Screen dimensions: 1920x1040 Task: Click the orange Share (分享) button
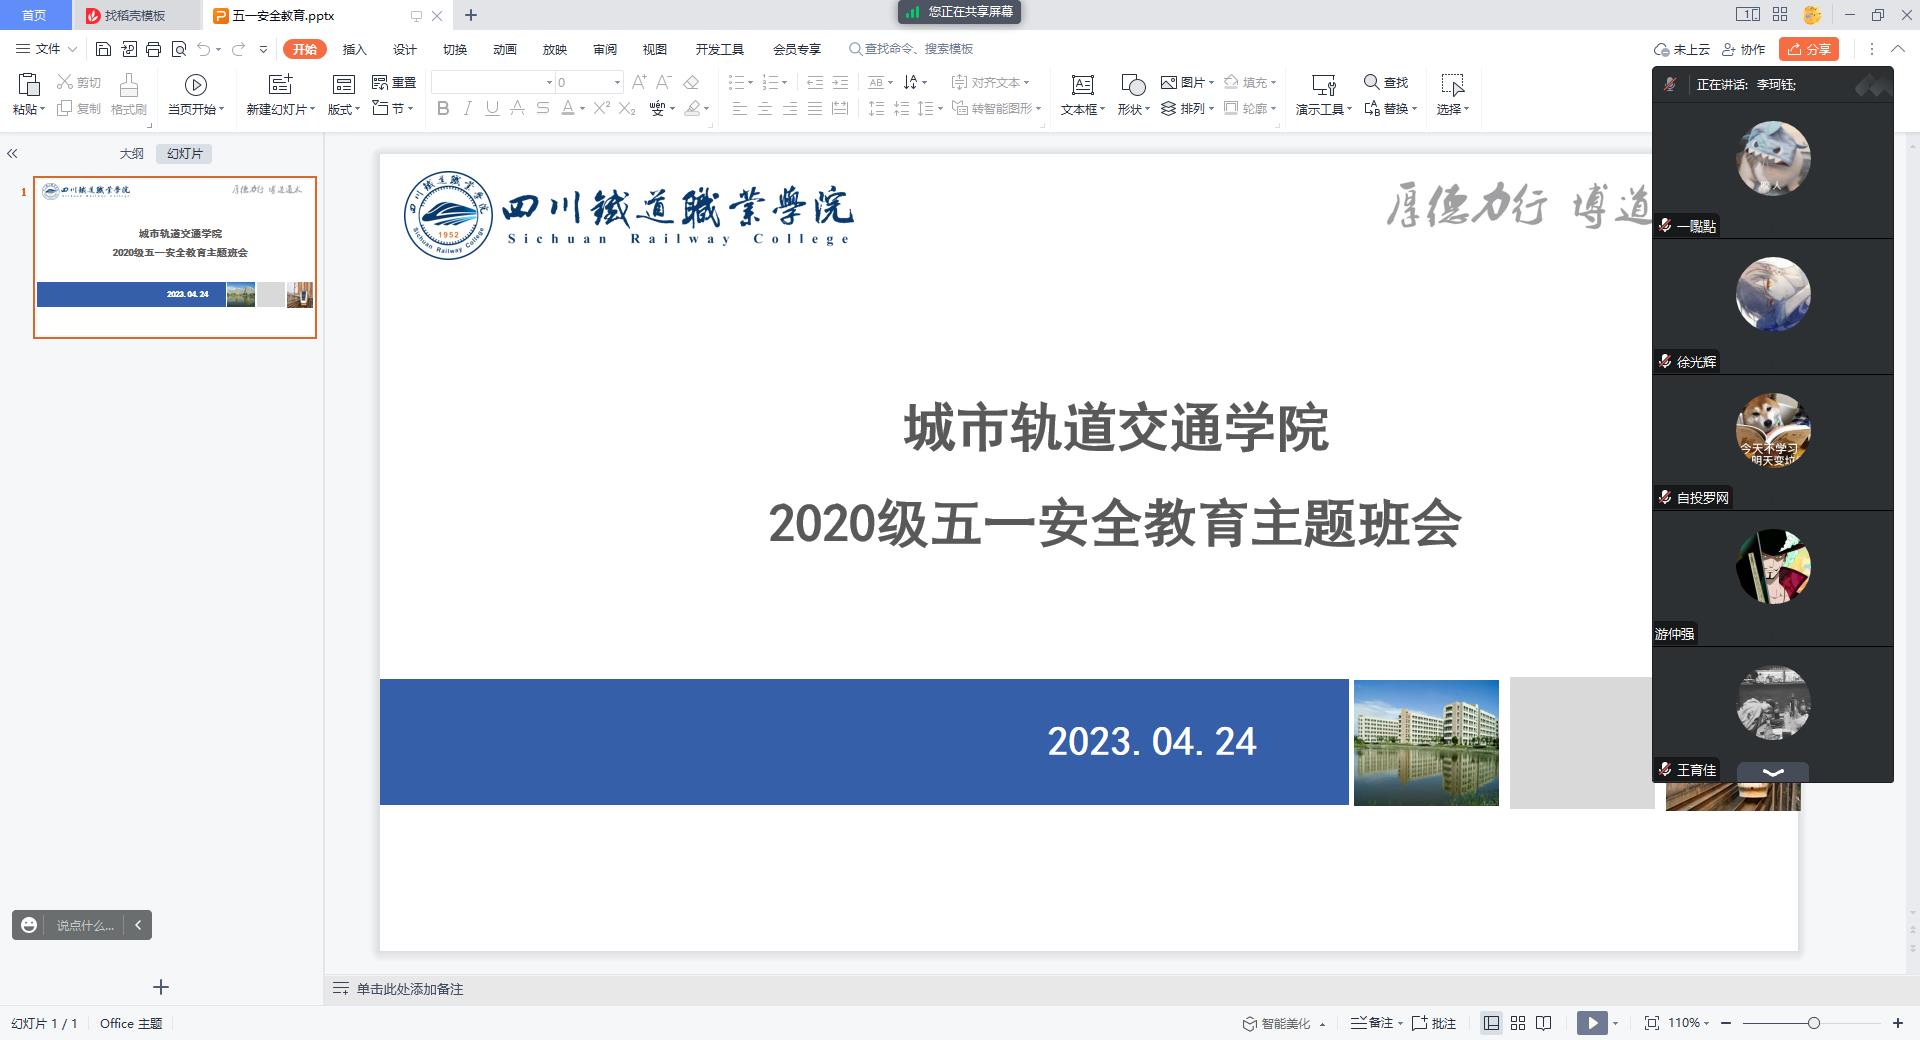pos(1809,49)
